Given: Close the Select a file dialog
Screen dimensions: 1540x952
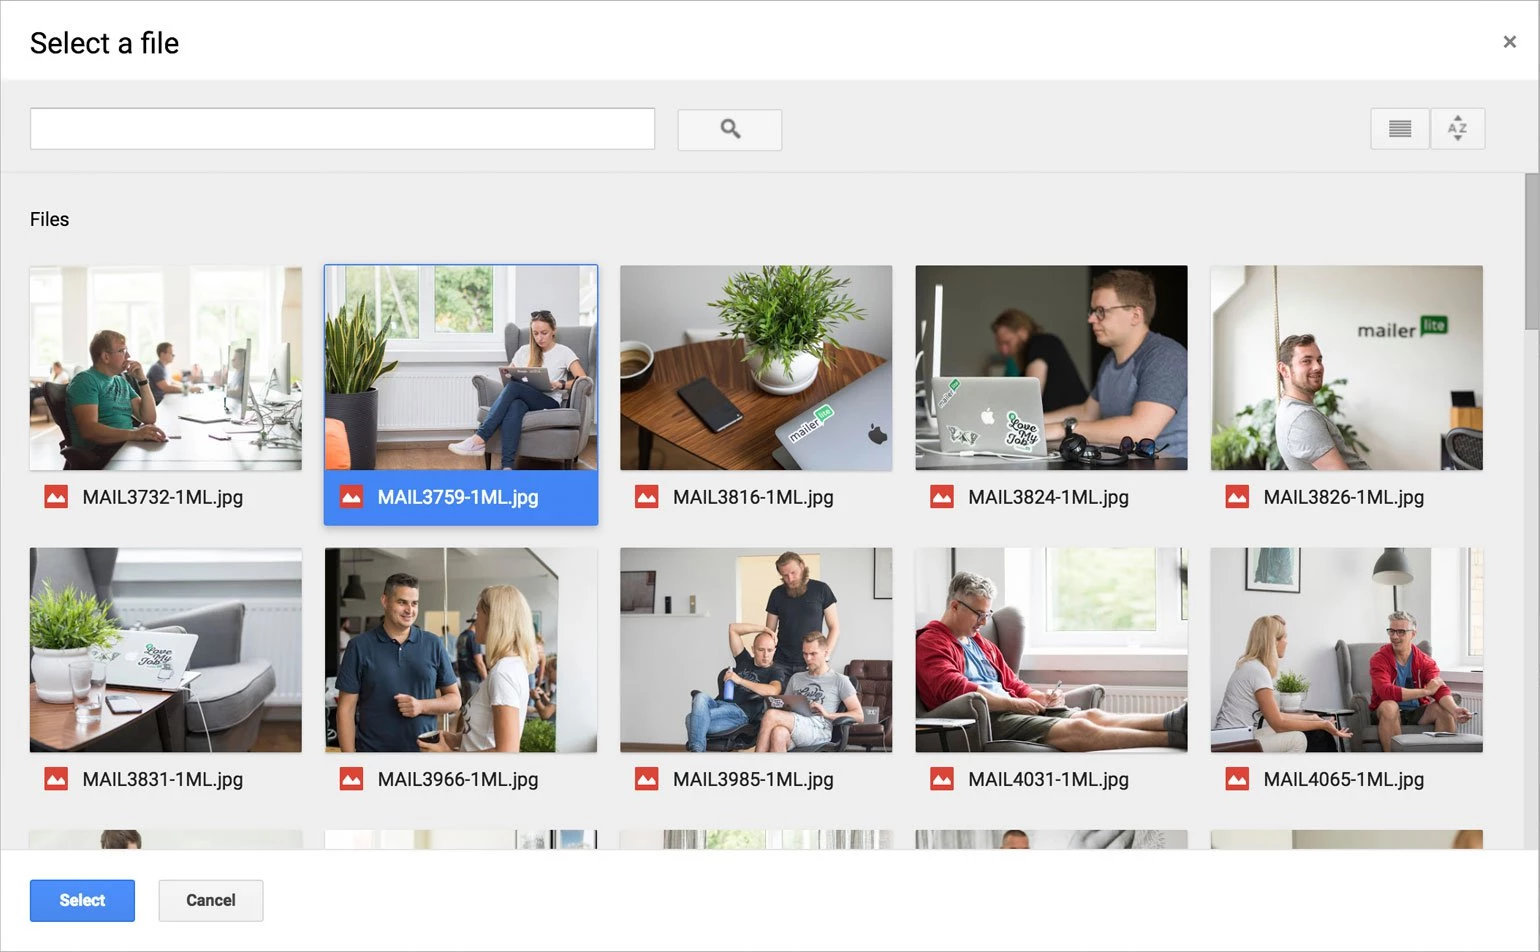Looking at the screenshot, I should tap(1509, 42).
